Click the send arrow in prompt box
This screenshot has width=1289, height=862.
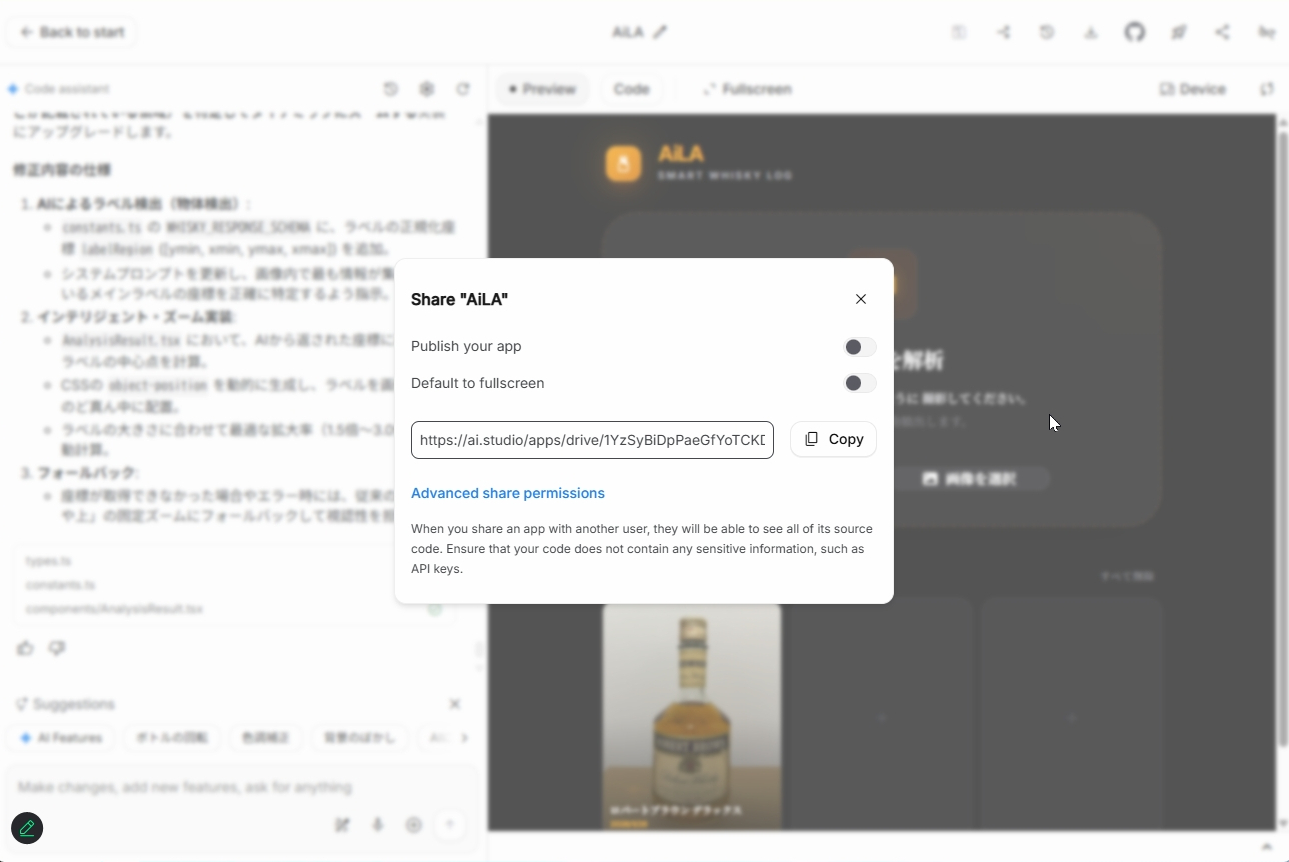pyautogui.click(x=450, y=825)
